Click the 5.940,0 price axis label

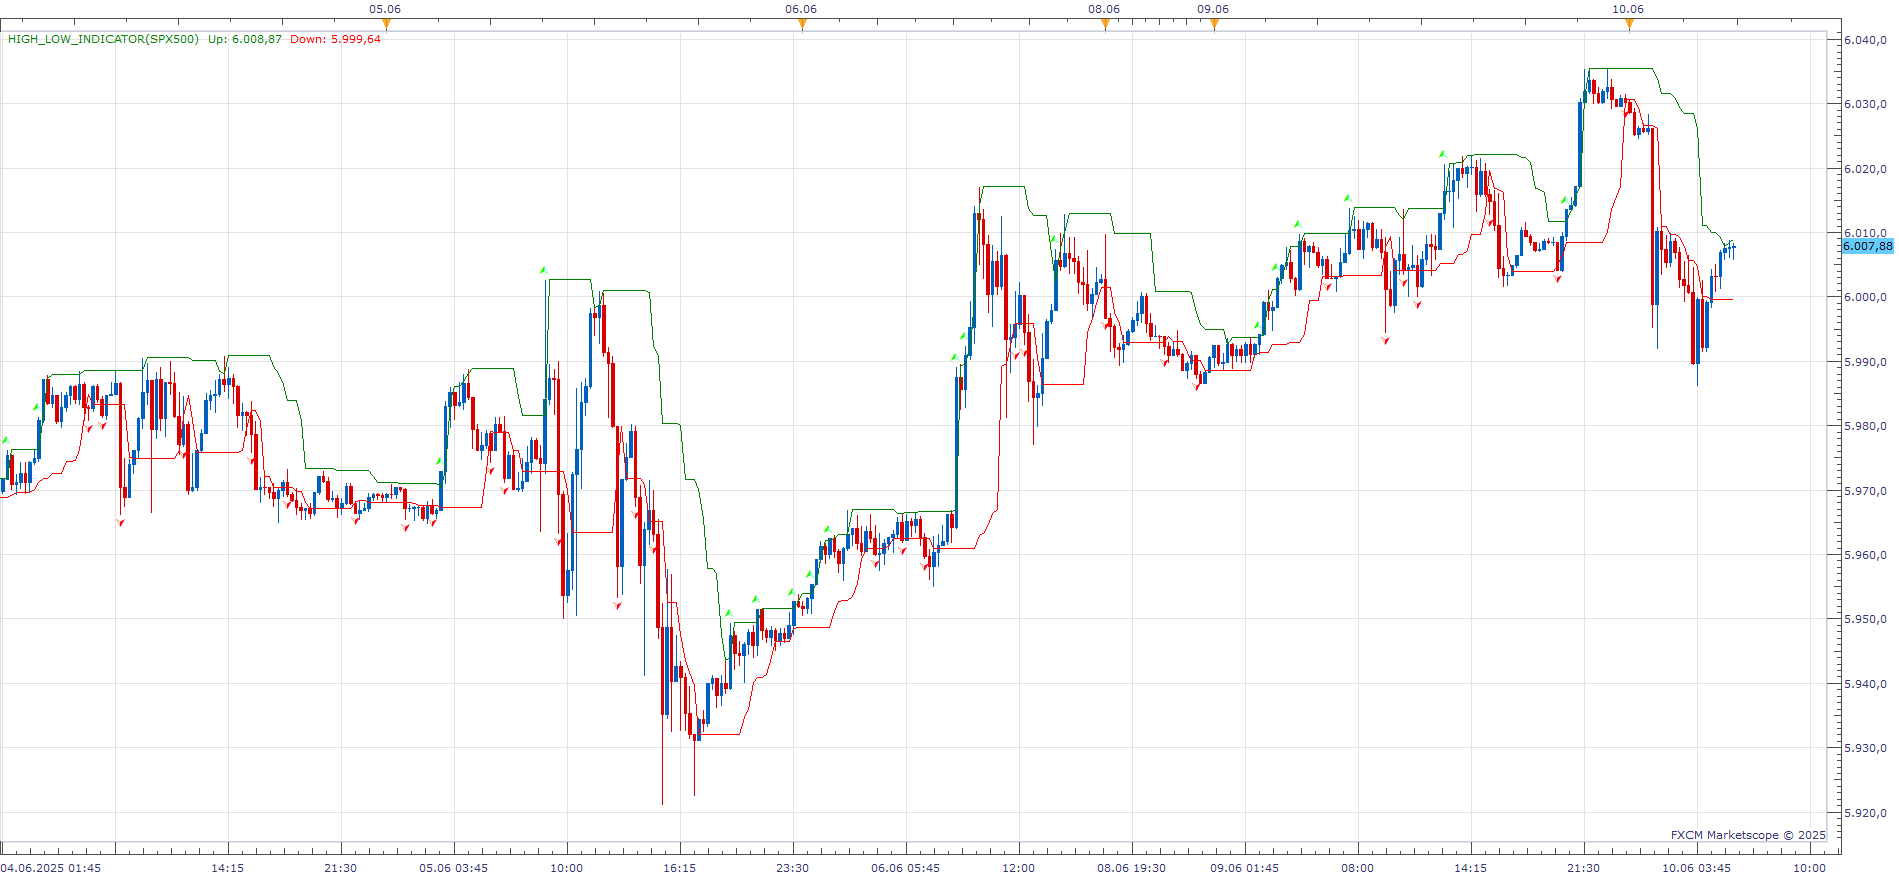(x=1865, y=684)
